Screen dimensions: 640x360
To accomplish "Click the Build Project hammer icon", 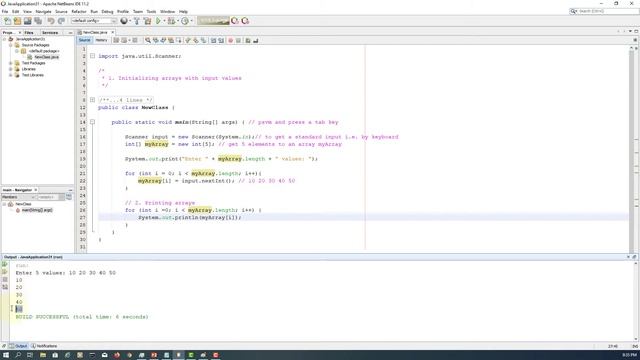I will [137, 21].
